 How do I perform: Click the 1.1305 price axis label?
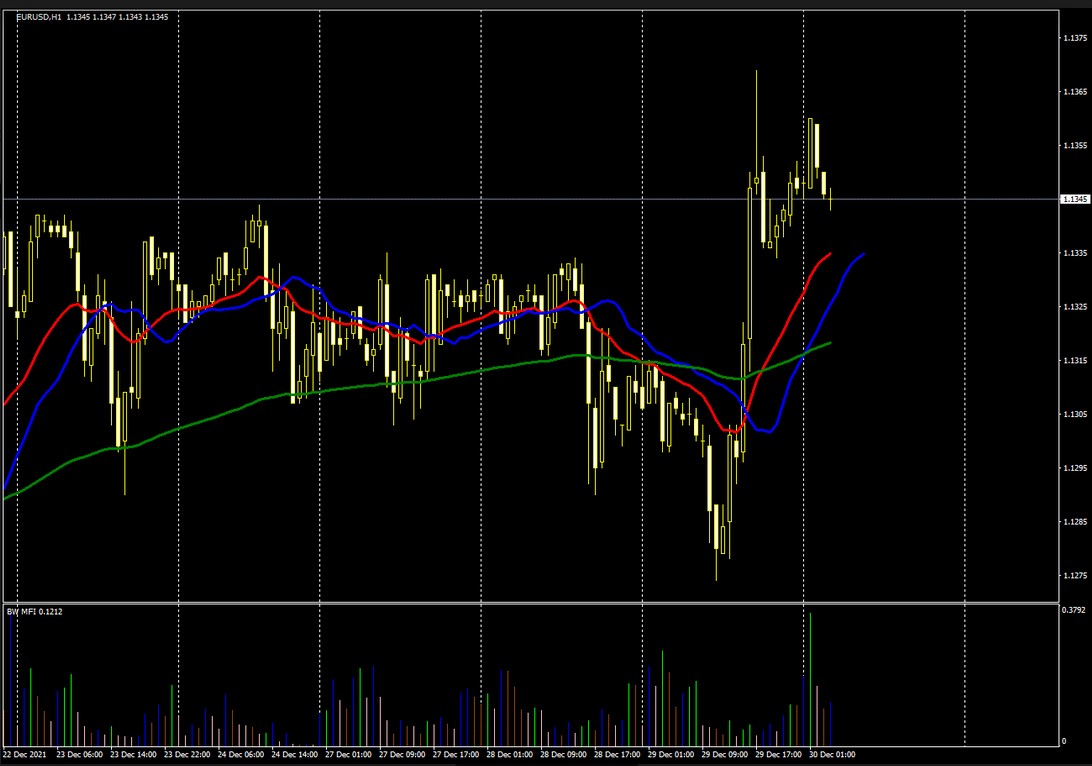1075,414
